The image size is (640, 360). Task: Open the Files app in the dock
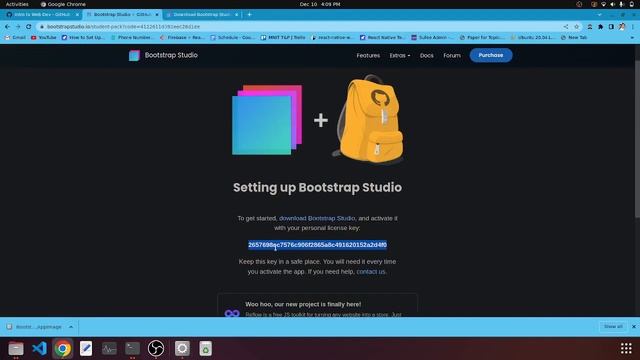(x=16, y=348)
